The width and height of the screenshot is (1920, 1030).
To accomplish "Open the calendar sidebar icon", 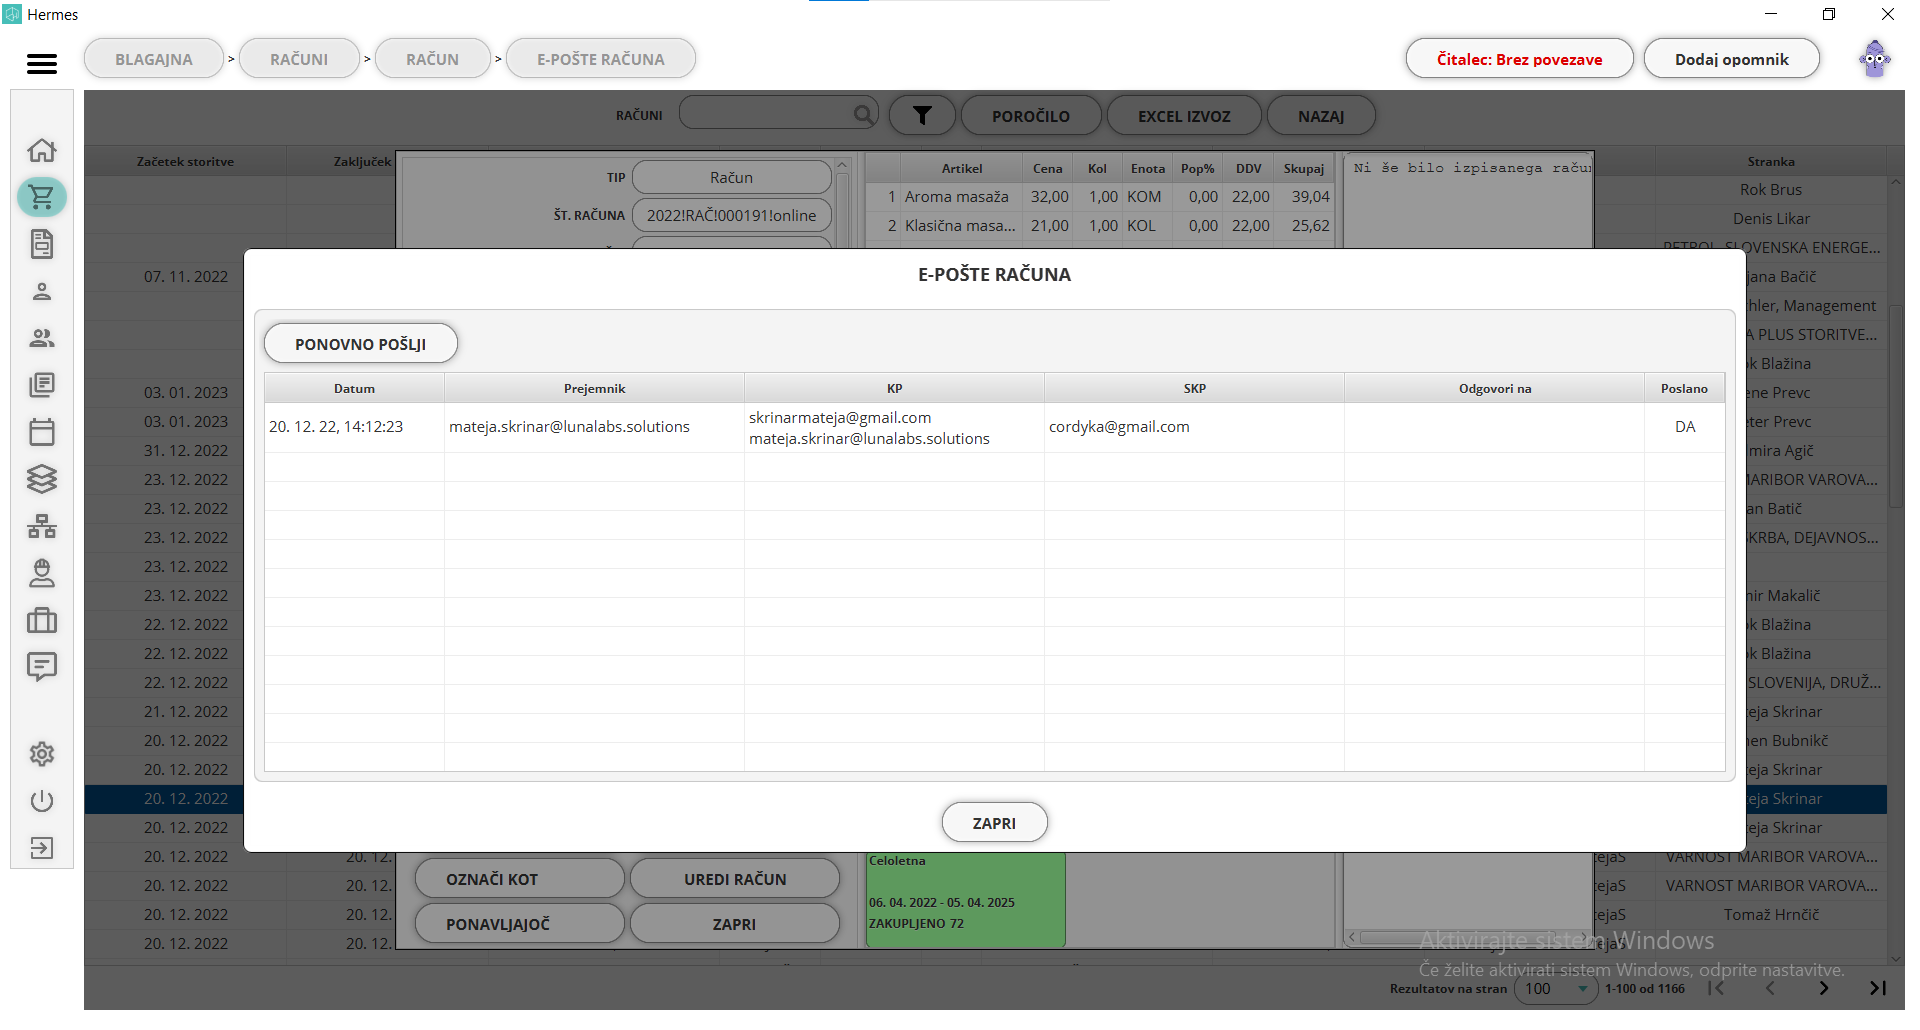I will (x=42, y=432).
